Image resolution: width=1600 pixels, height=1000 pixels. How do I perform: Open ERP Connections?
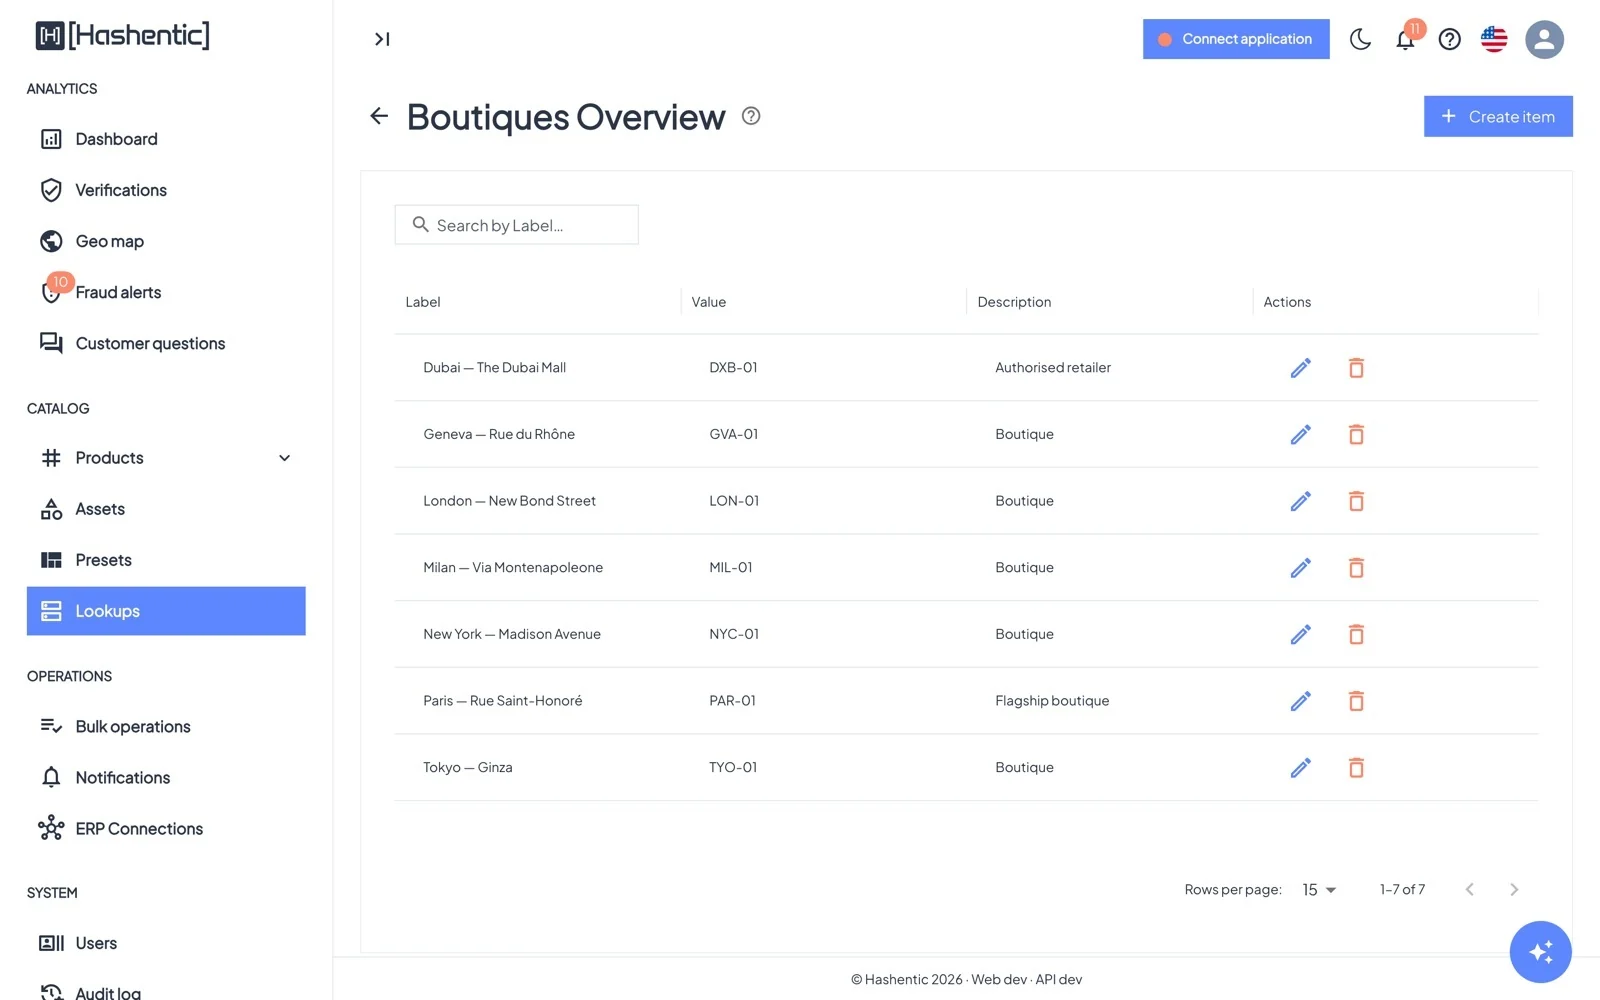[166, 828]
